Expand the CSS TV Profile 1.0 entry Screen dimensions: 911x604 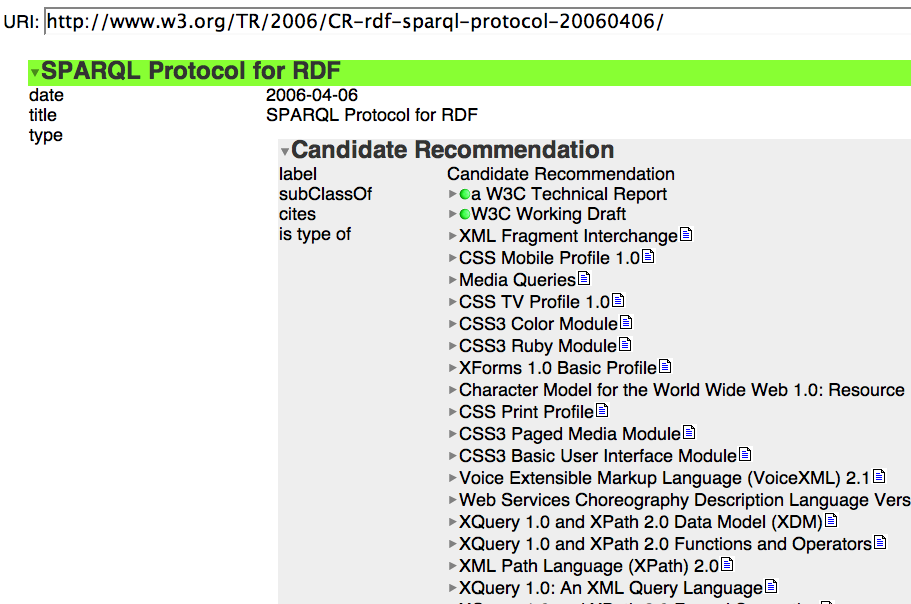click(x=453, y=302)
